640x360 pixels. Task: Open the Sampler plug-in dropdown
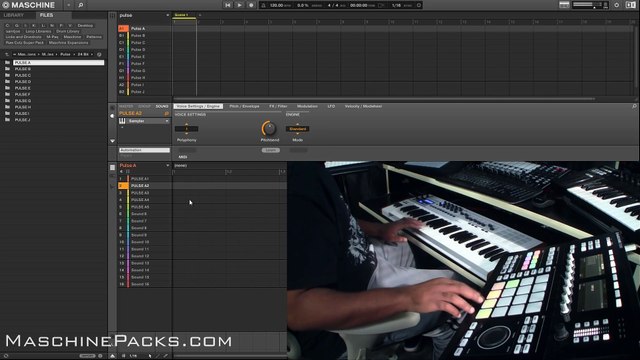click(167, 121)
